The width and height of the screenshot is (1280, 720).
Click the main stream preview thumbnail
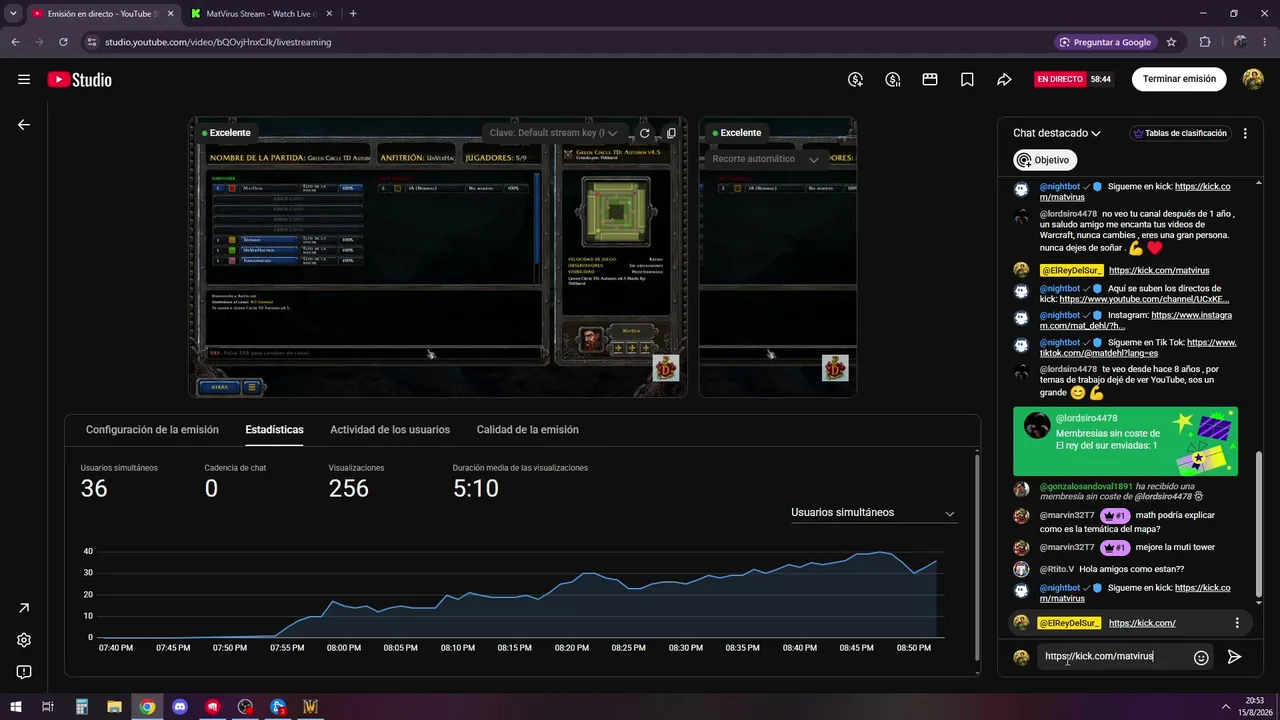pos(438,257)
